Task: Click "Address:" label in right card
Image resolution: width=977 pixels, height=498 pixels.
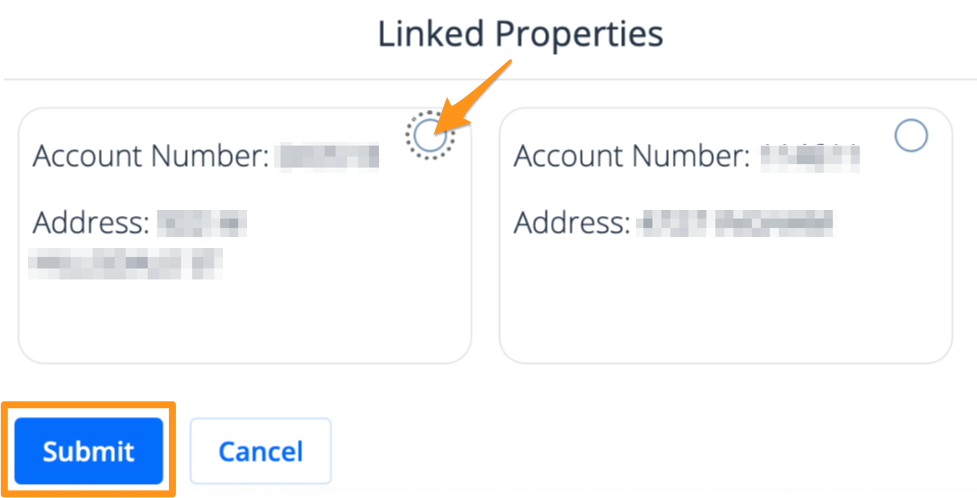Action: click(x=571, y=222)
